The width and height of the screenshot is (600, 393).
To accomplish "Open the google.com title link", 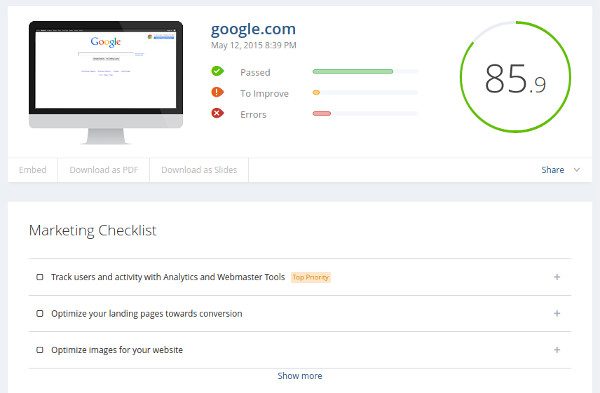I will click(253, 29).
